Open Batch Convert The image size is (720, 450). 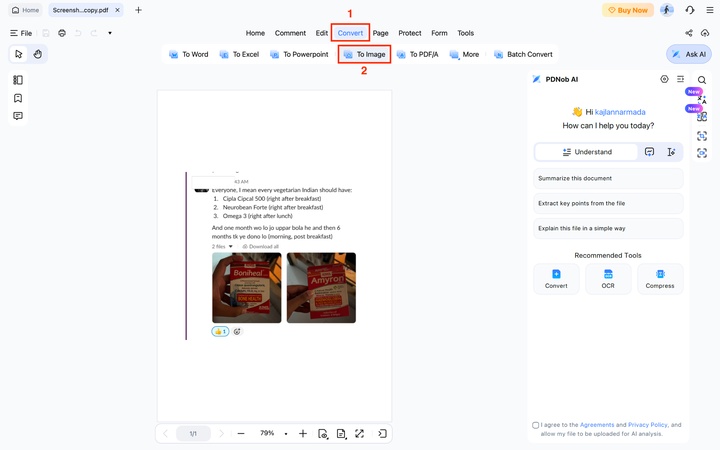coord(523,54)
